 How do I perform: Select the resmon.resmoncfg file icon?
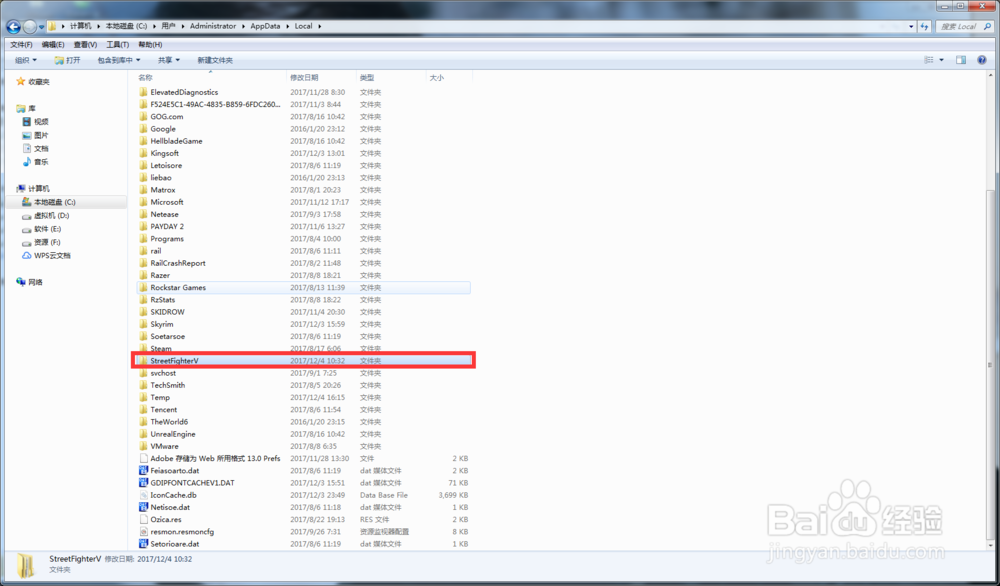point(143,532)
